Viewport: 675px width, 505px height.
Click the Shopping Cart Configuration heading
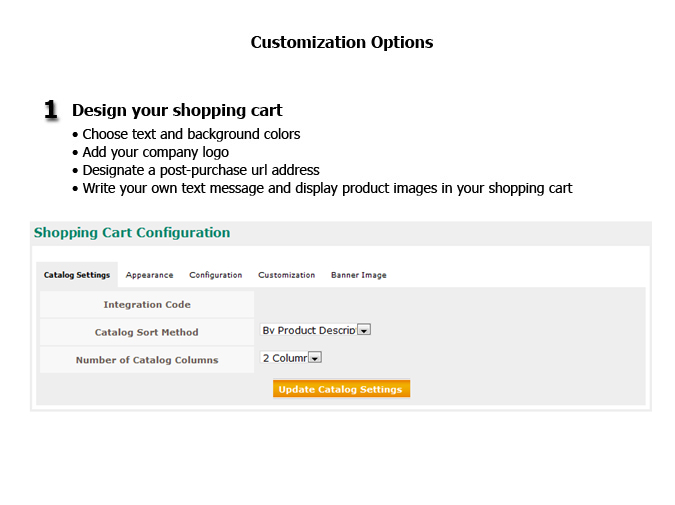pos(132,233)
